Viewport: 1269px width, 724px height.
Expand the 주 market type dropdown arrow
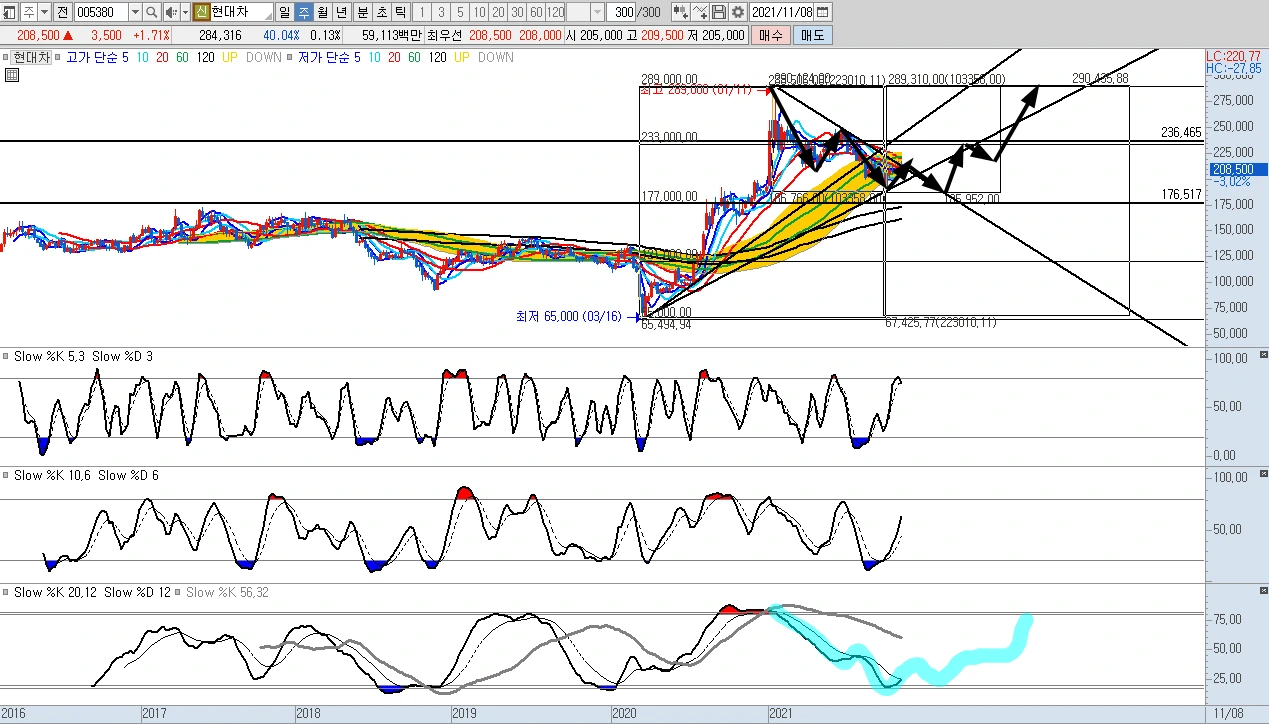click(x=44, y=12)
